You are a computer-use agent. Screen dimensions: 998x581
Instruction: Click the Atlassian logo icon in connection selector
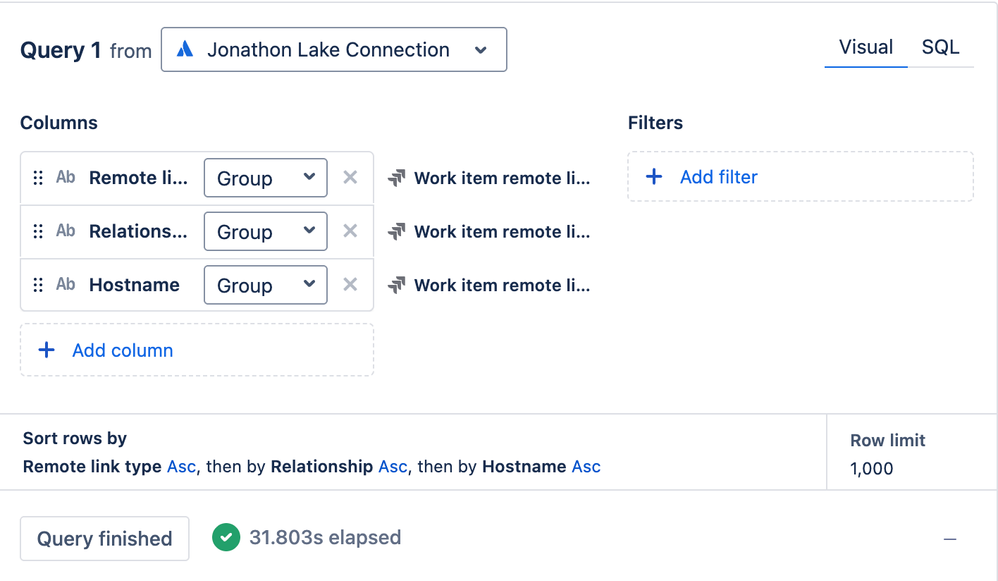coord(185,50)
